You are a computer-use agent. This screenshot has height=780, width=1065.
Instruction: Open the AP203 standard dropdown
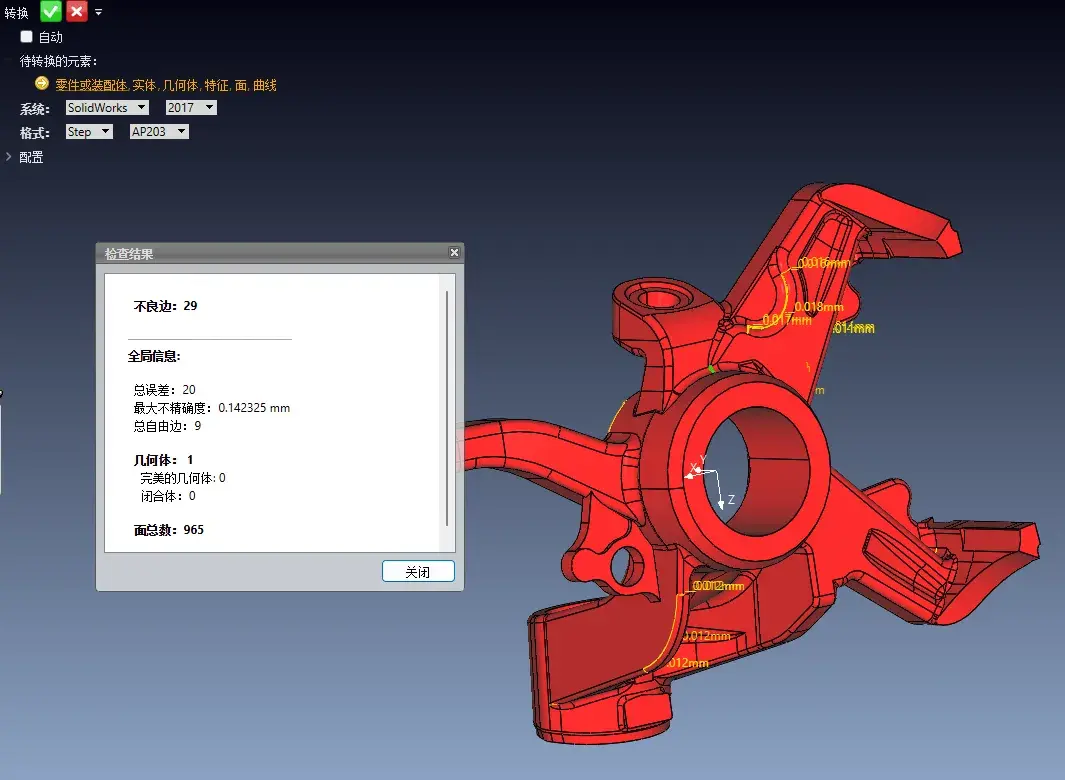(x=158, y=131)
